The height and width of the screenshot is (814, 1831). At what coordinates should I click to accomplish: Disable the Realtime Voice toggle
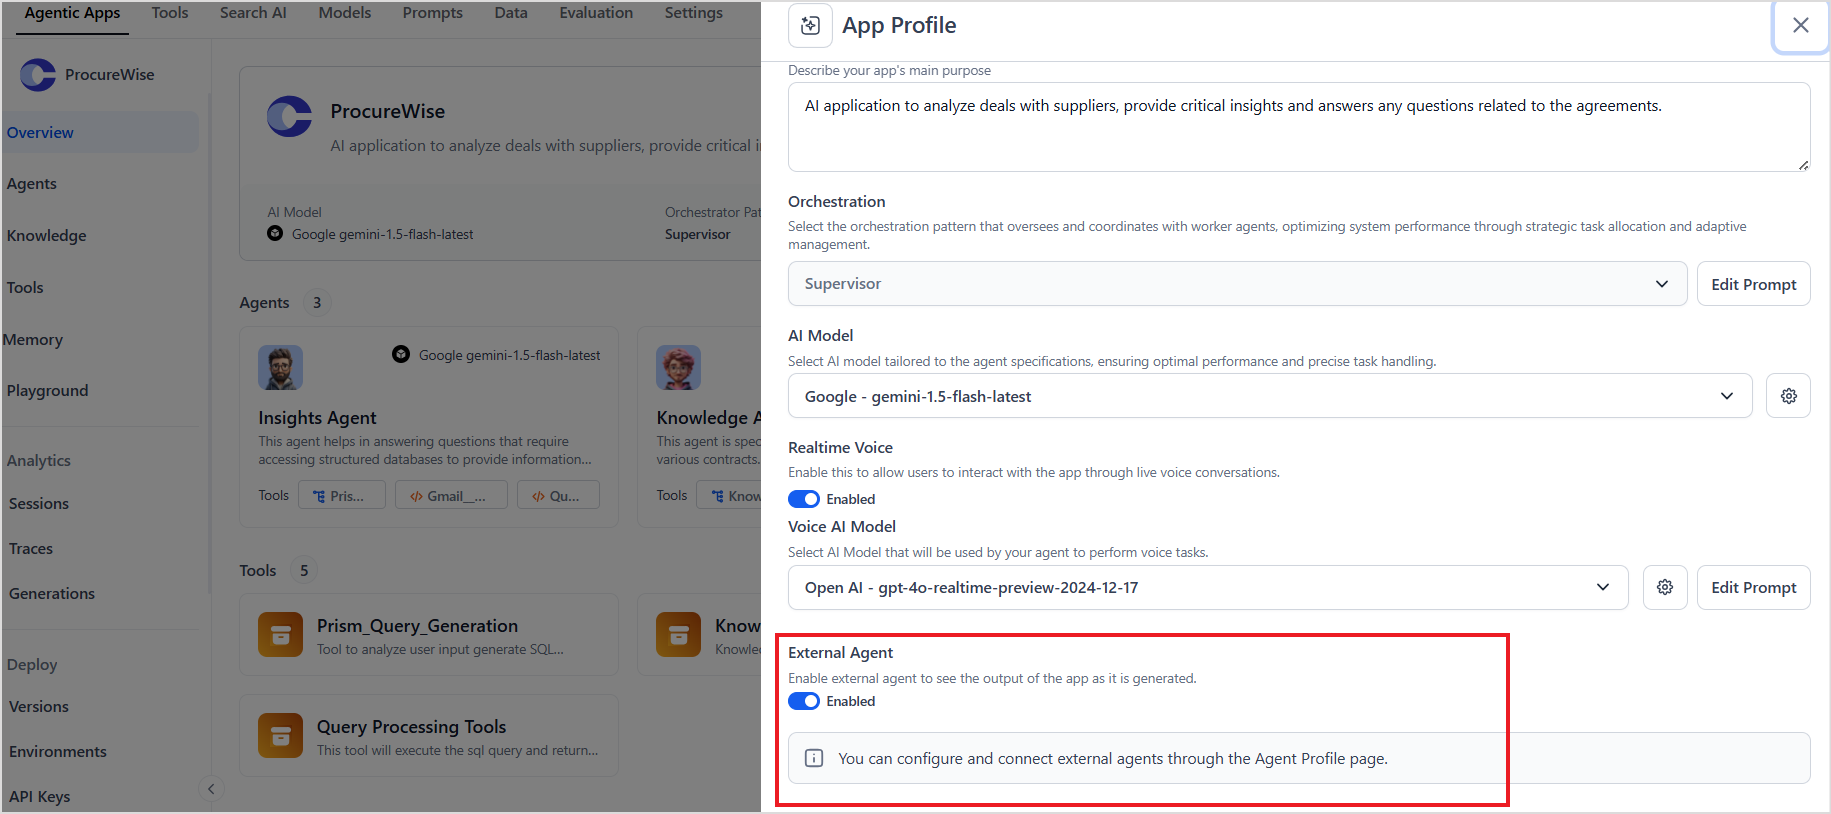[x=804, y=499]
